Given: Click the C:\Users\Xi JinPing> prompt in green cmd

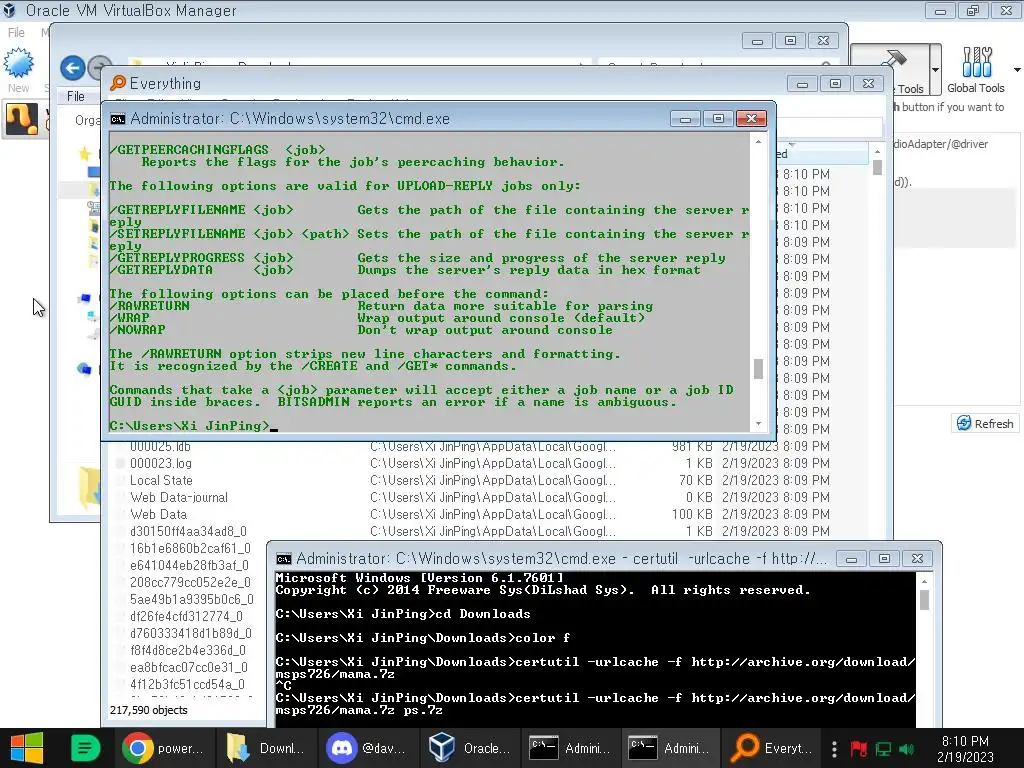Looking at the screenshot, I should click(189, 426).
